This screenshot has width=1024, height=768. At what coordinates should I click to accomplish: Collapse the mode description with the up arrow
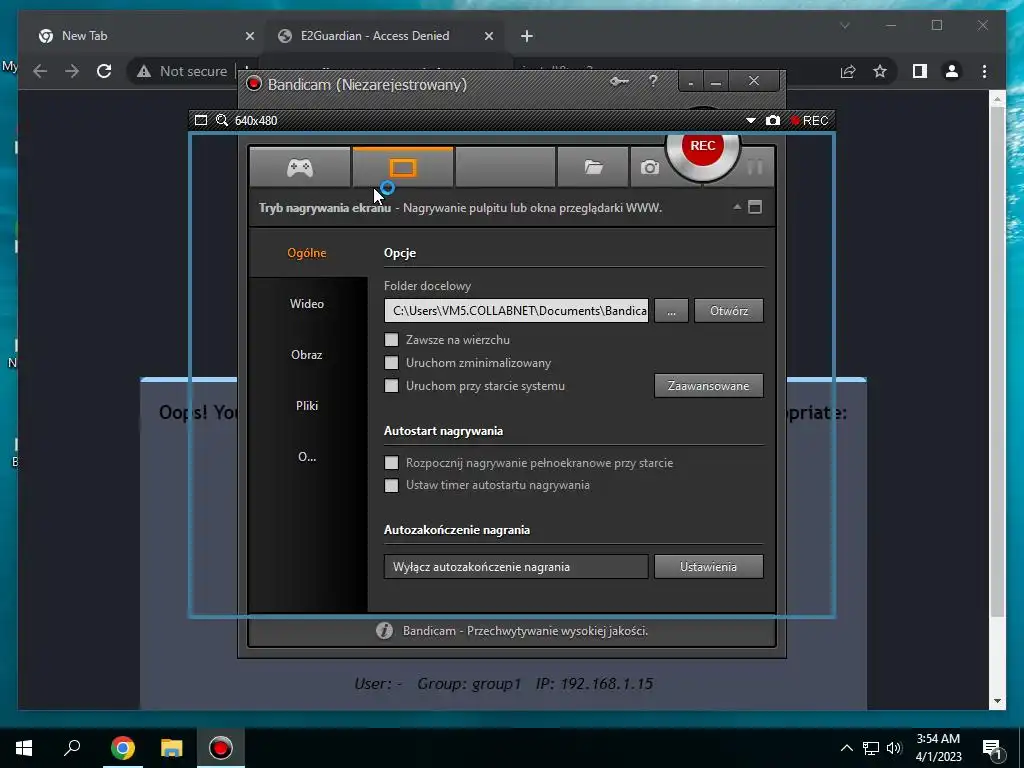(x=737, y=207)
